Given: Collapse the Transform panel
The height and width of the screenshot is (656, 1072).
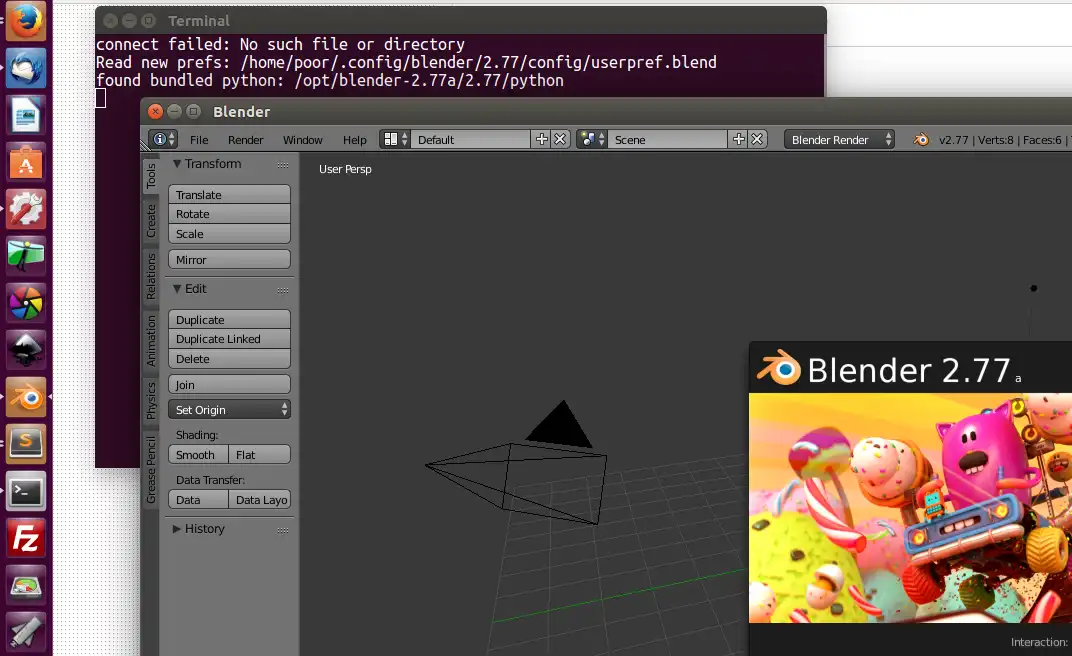Looking at the screenshot, I should 209,164.
